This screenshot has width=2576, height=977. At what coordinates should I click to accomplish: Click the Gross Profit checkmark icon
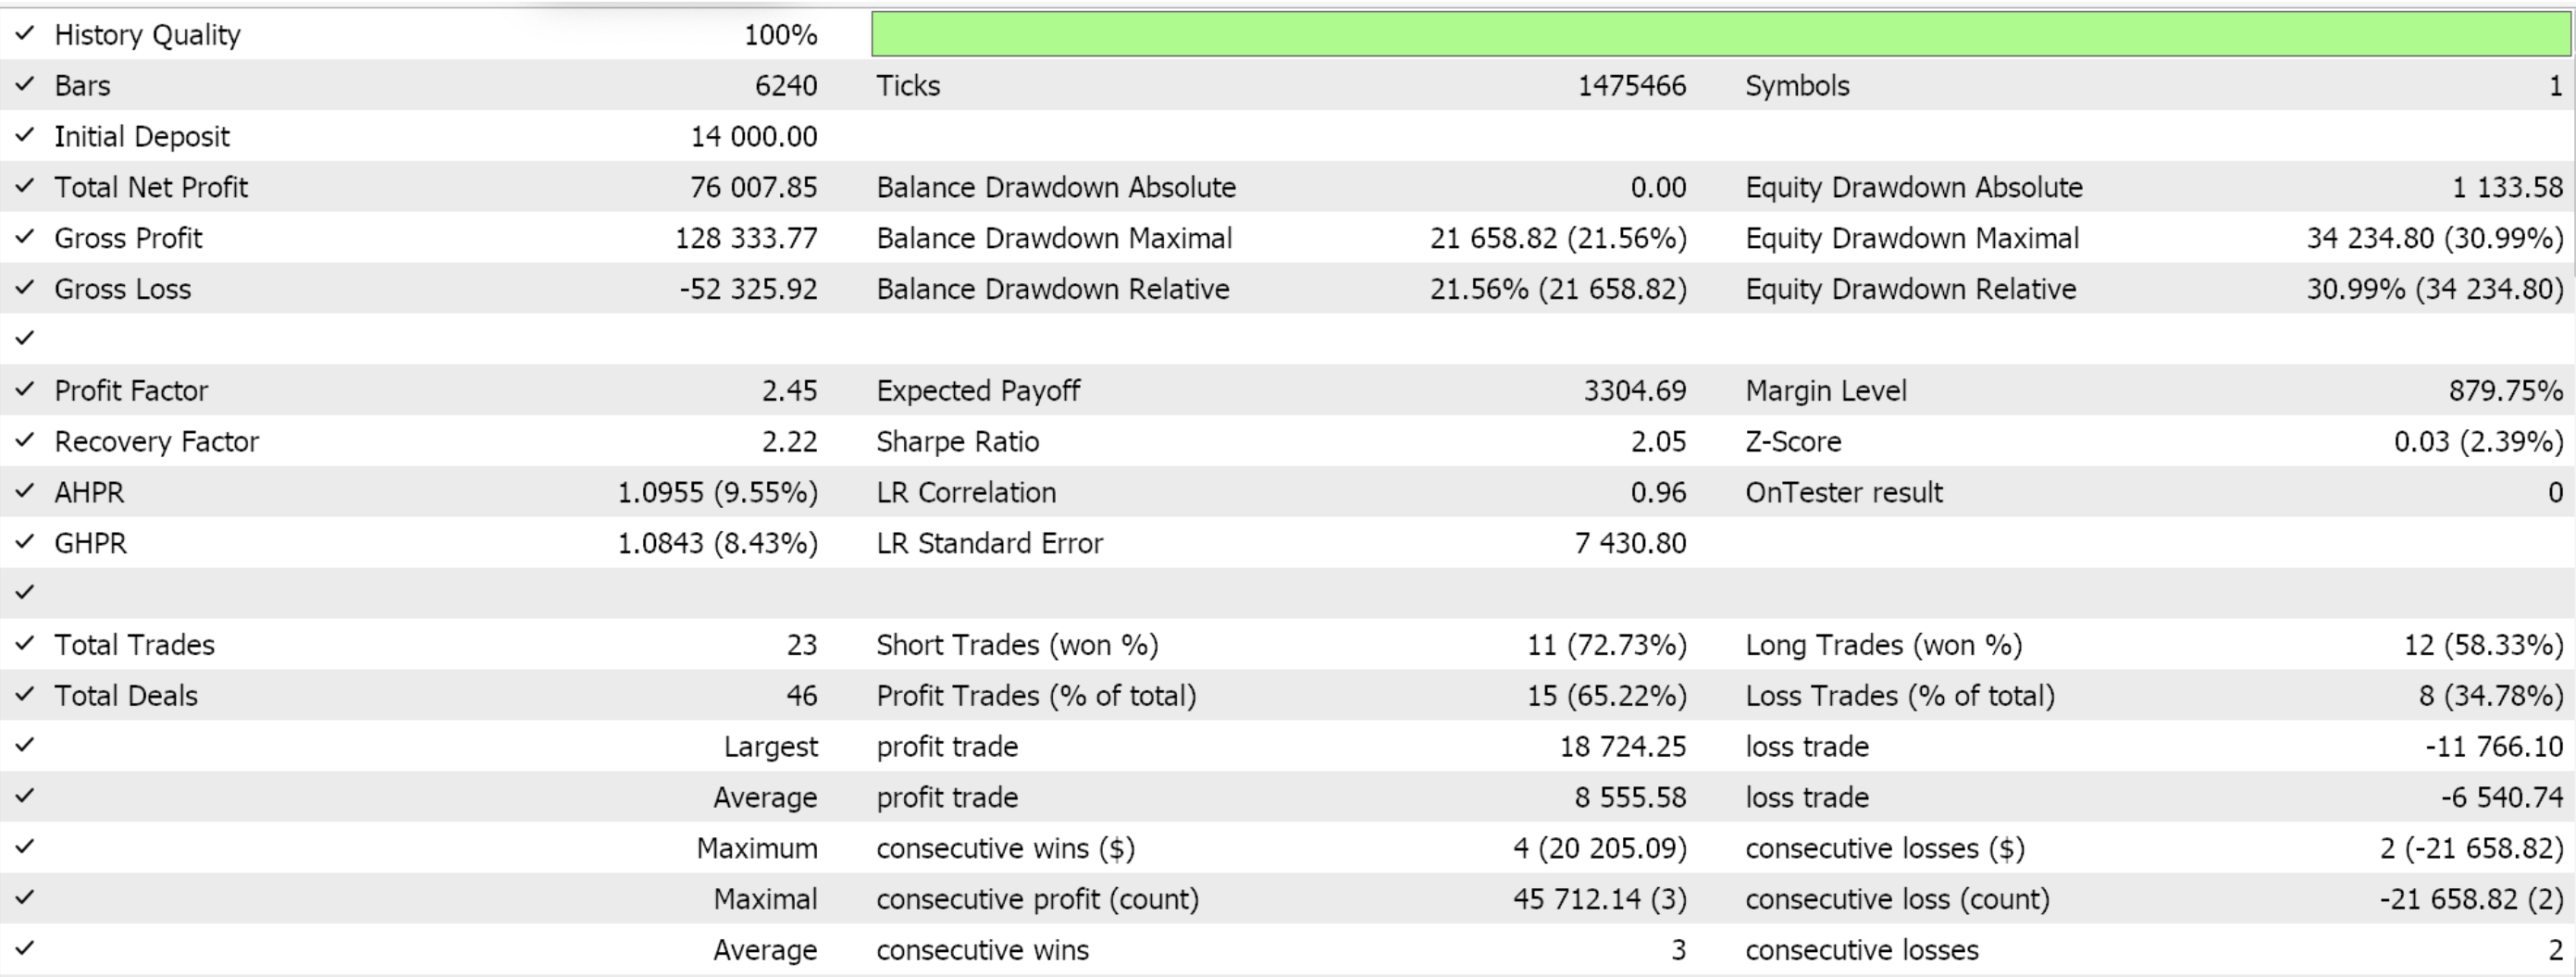25,237
